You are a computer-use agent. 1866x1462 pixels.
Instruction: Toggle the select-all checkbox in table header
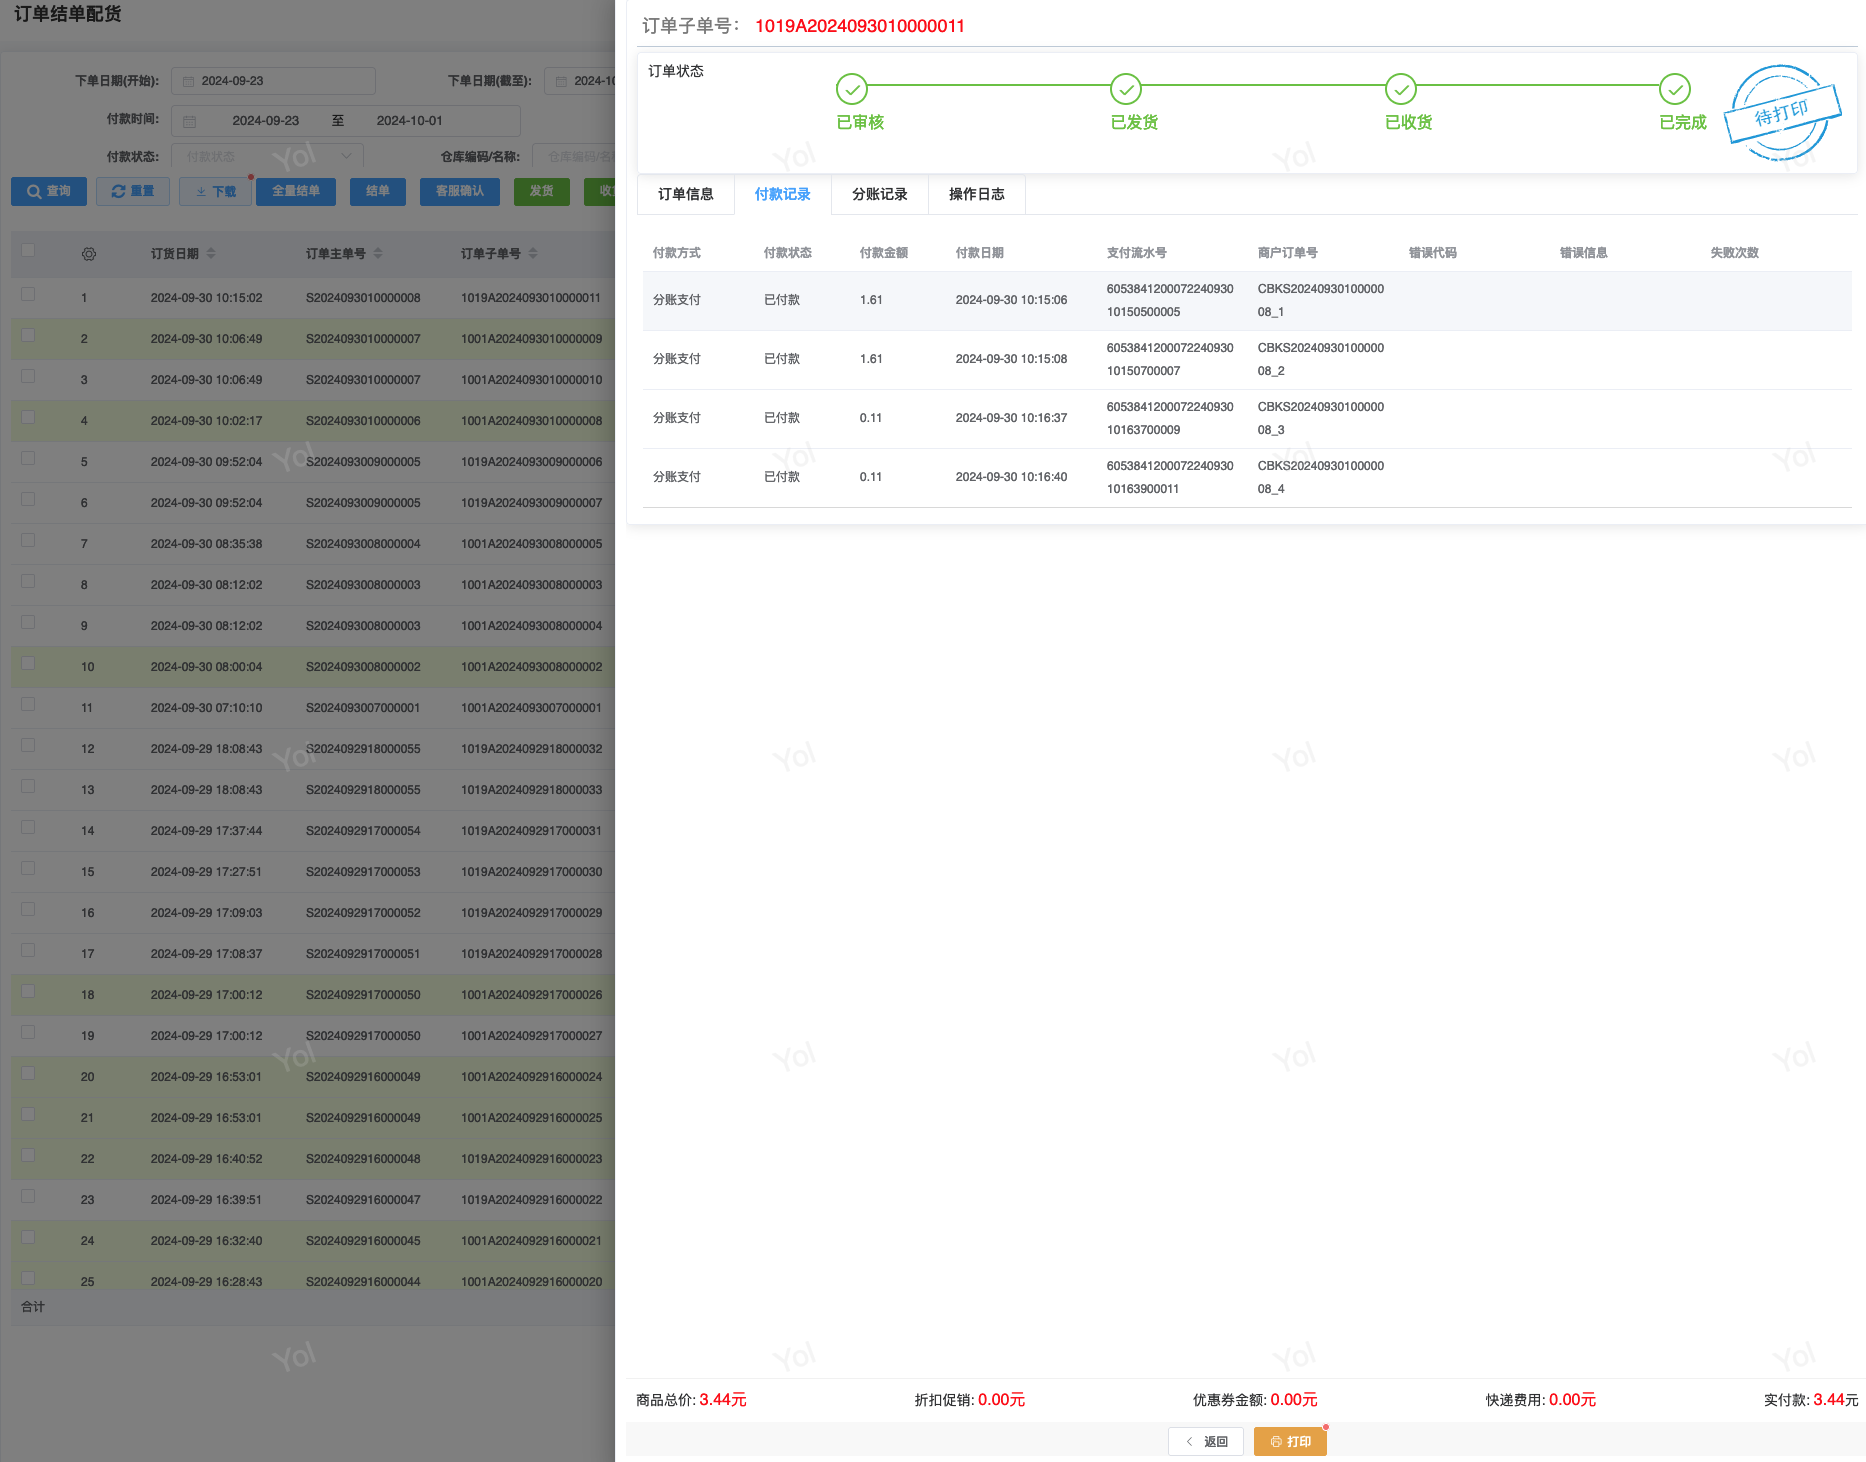[x=28, y=251]
